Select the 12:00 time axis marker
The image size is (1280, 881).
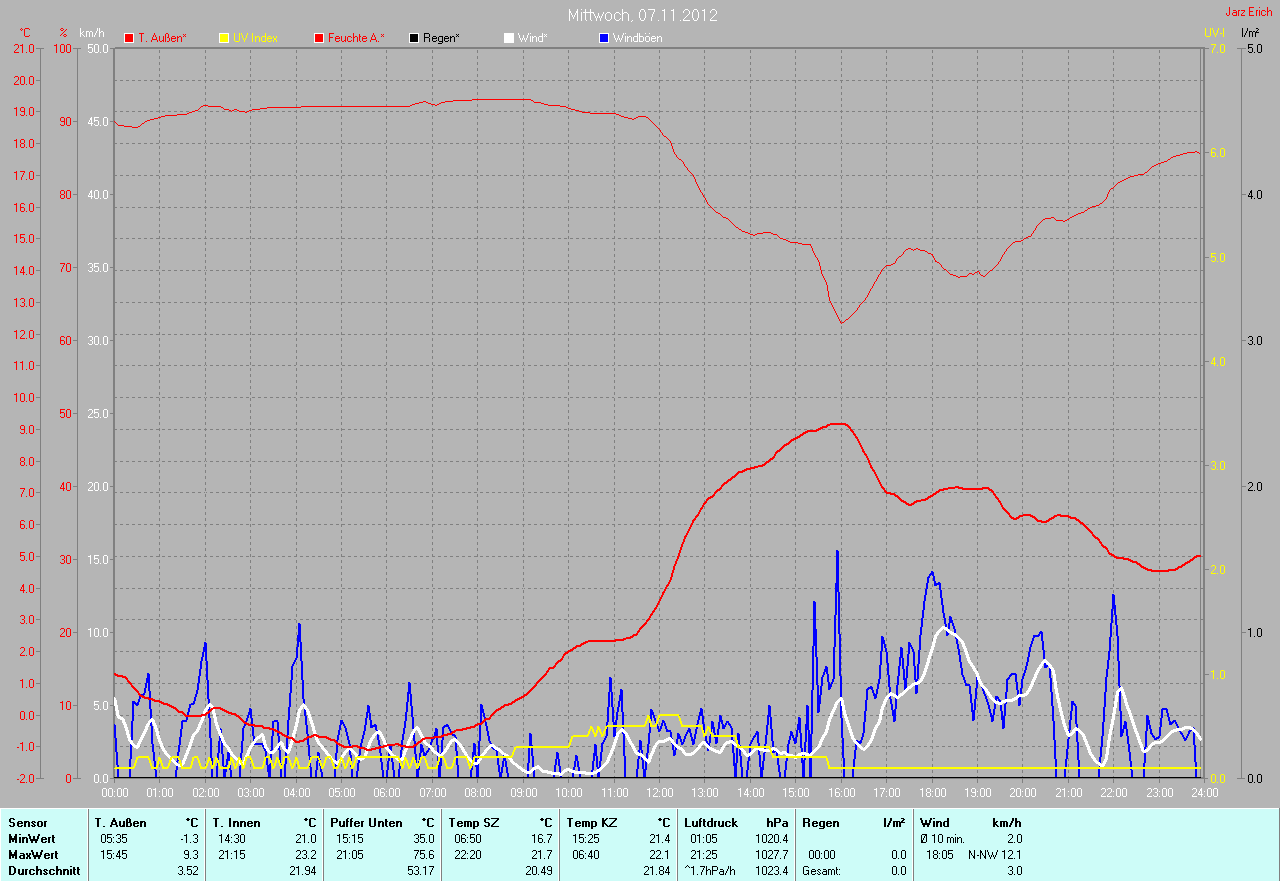(660, 793)
